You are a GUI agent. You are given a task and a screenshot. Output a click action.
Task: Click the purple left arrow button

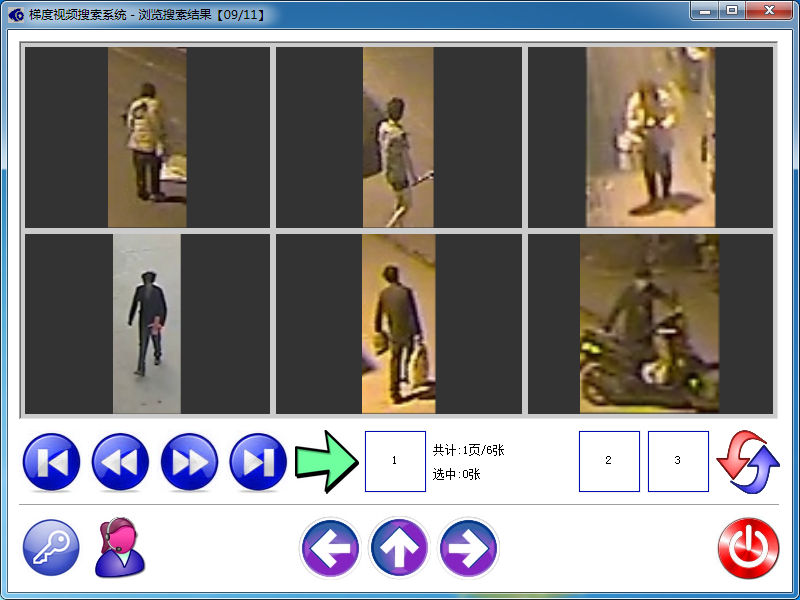pos(330,547)
